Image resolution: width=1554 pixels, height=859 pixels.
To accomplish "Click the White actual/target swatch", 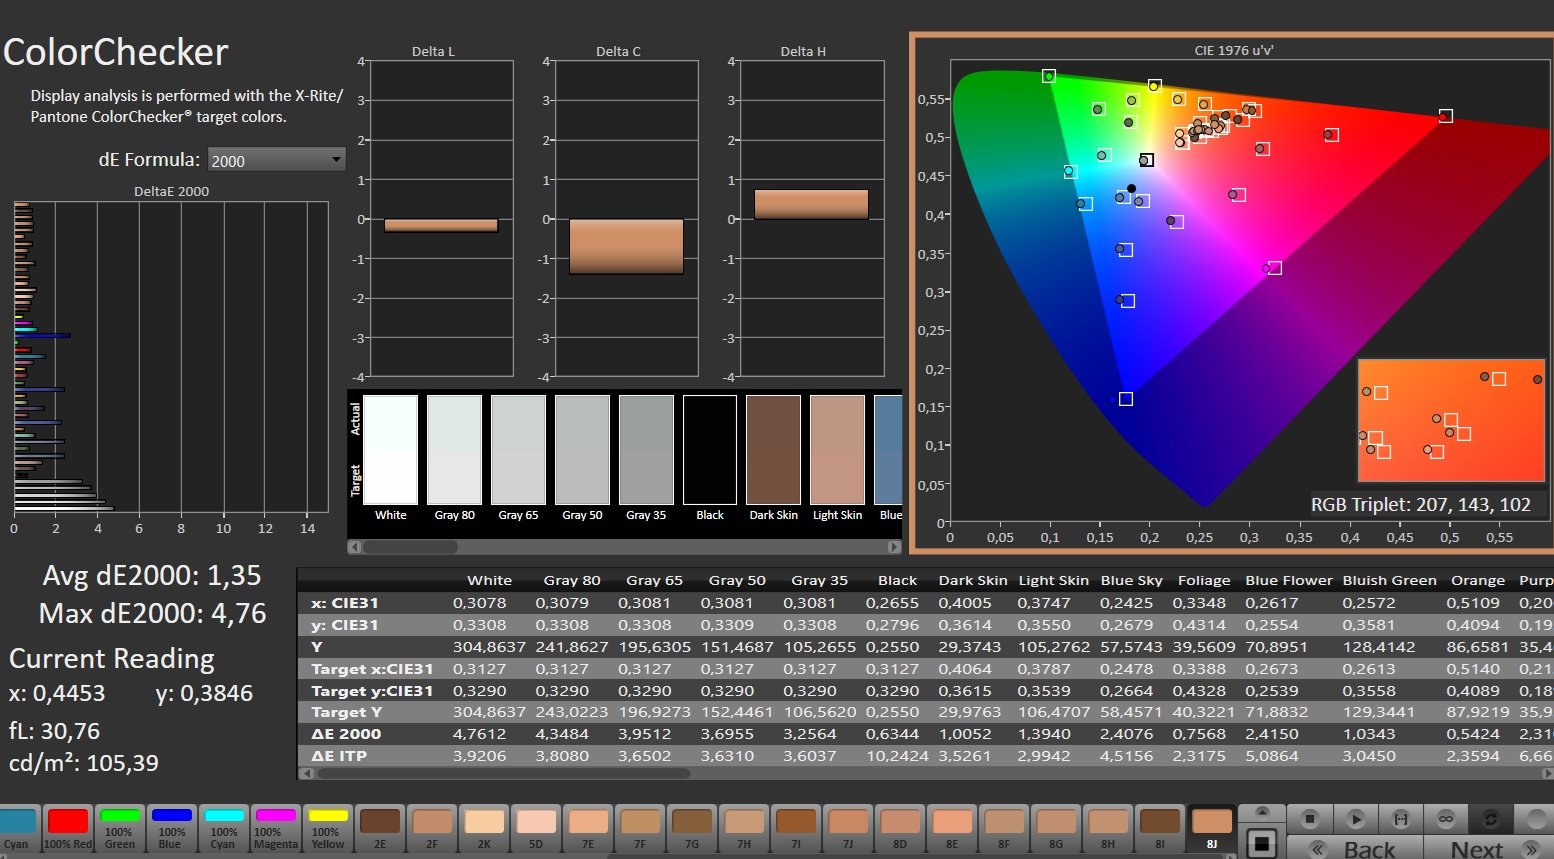I will click(x=390, y=450).
